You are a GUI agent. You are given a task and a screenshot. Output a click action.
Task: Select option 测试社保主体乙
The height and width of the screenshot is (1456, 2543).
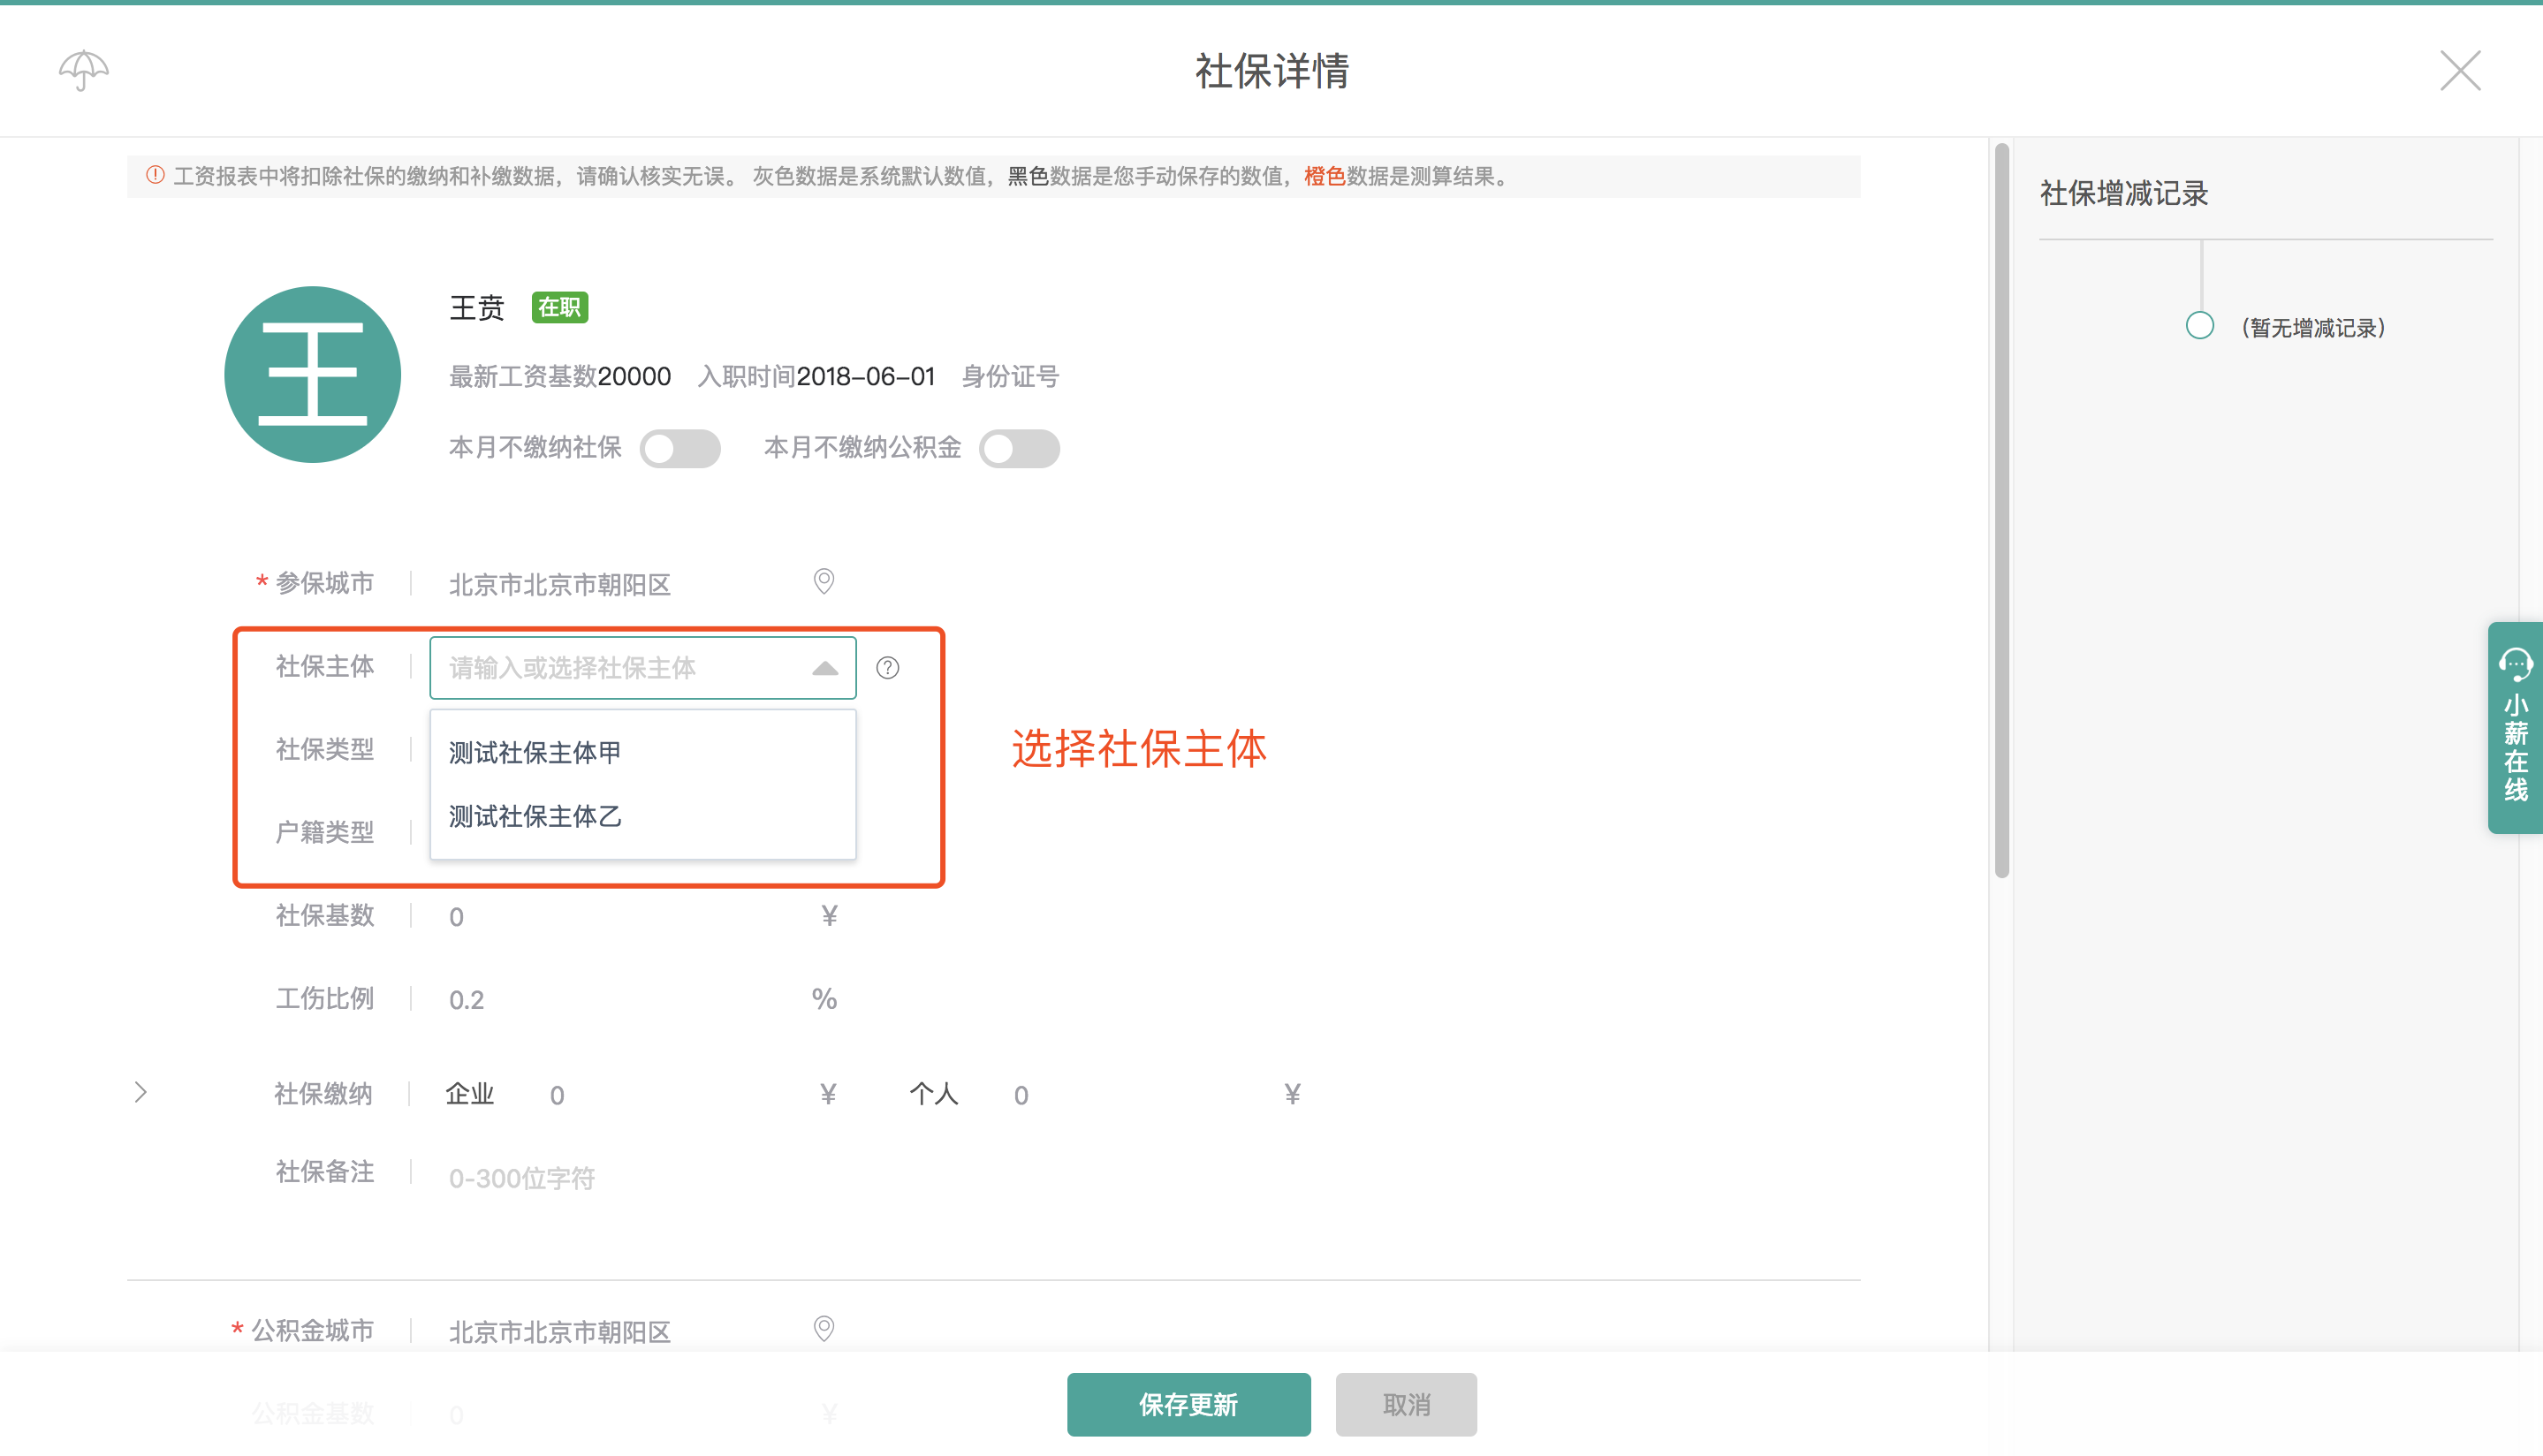coord(643,817)
